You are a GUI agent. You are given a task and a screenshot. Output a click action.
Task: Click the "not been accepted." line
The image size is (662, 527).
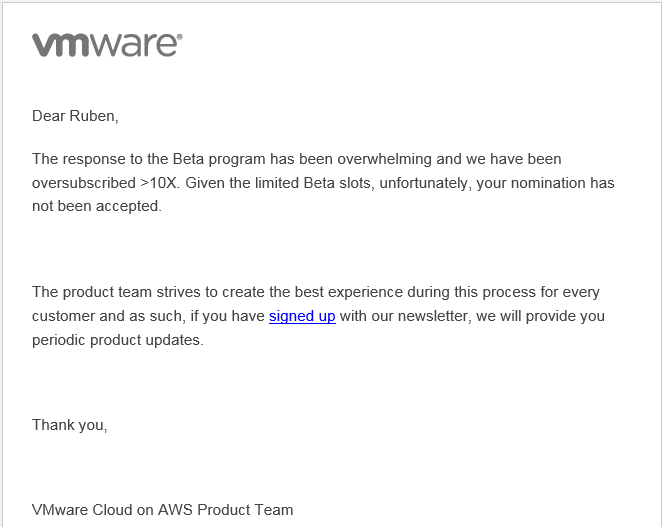96,206
